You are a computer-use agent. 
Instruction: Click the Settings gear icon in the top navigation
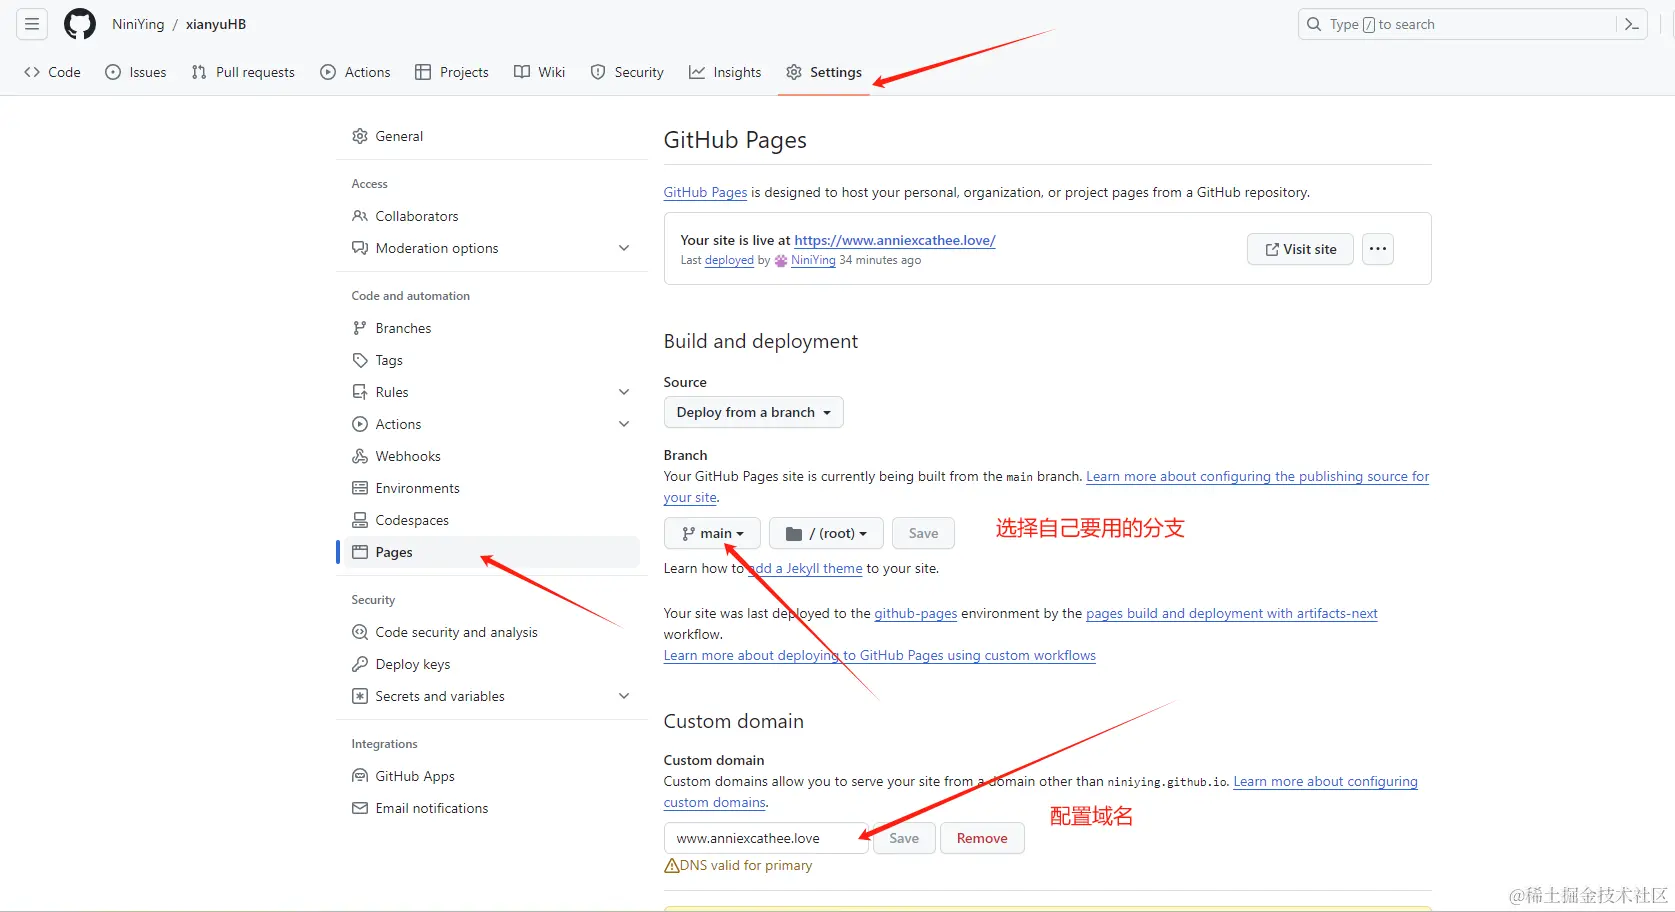point(794,72)
